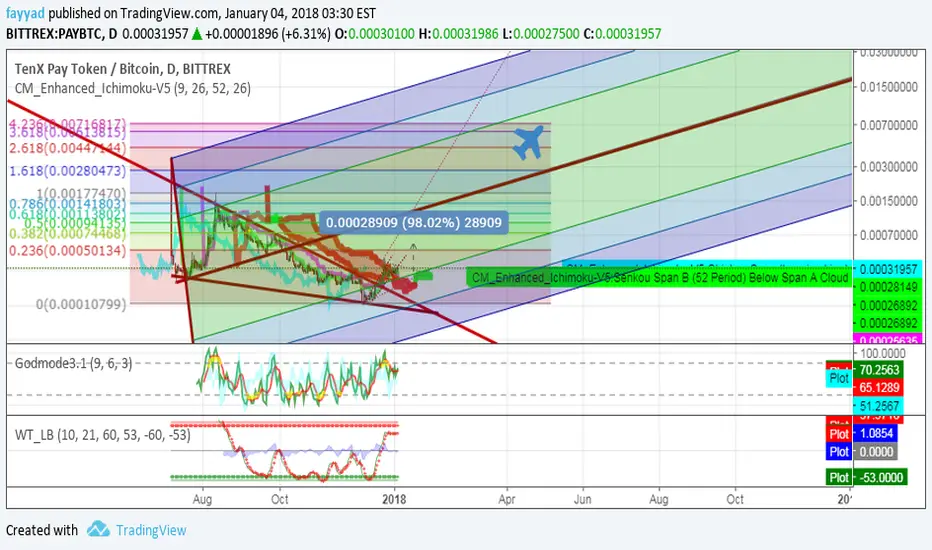Click the -53.0000 green value tag
Screen dimensions: 932x550
tap(880, 477)
